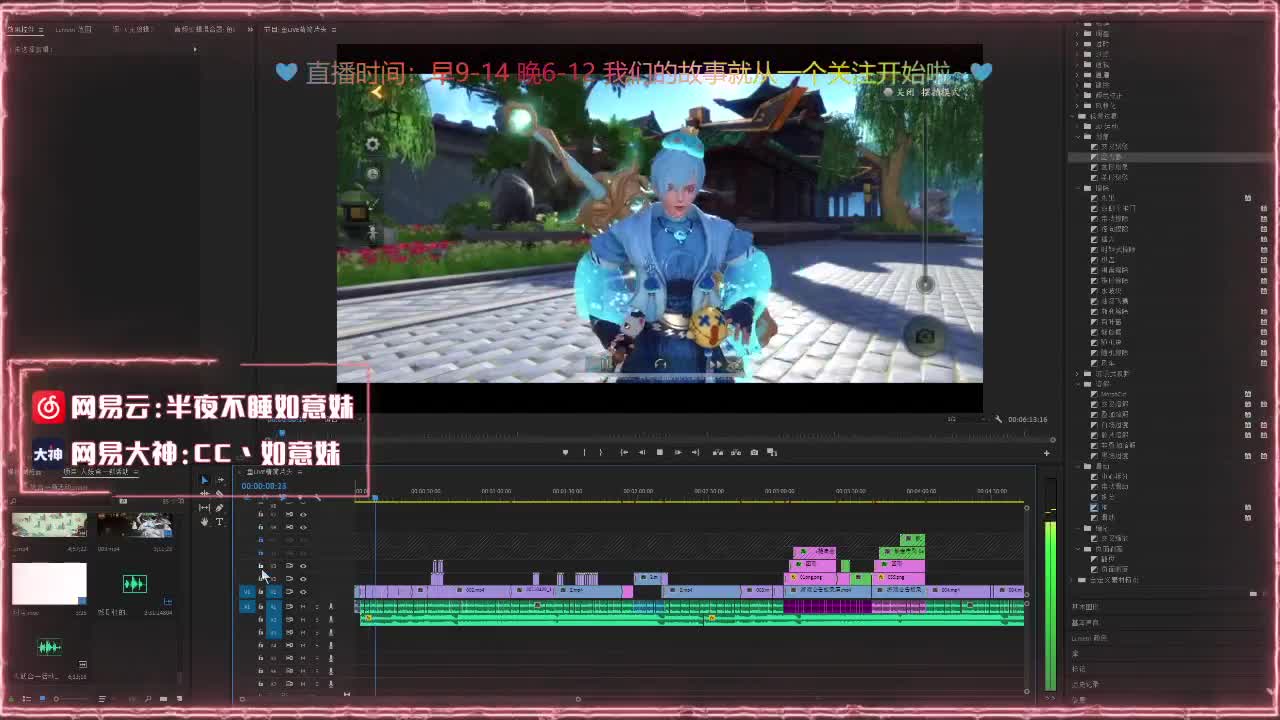Click the Lift button
1280x720 pixels.
coord(718,452)
